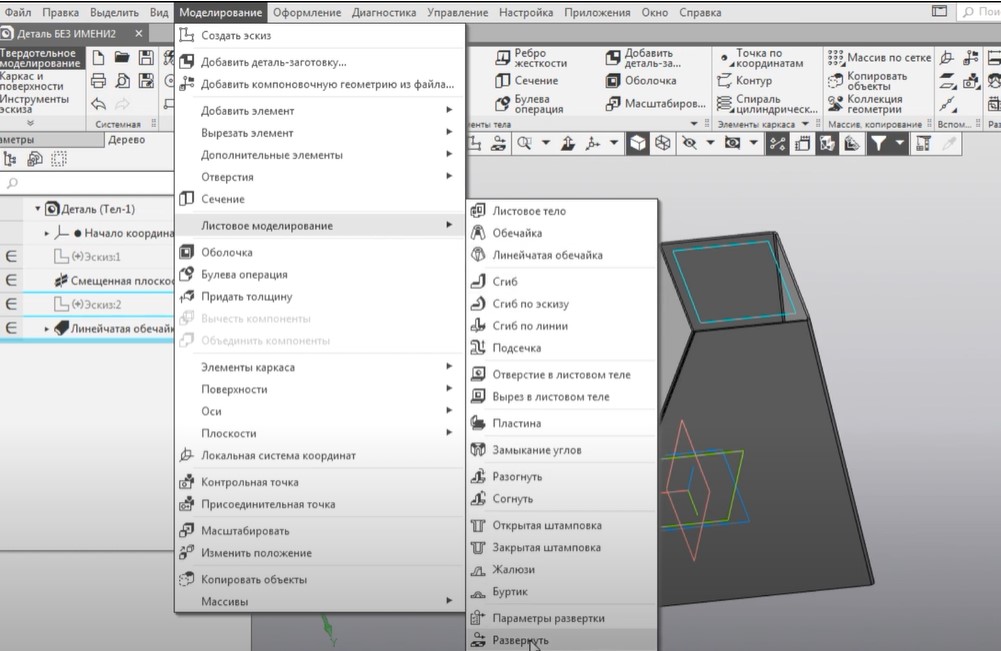This screenshot has height=651, width=1001.
Task: Collapse the Деталь (Тел-1) tree node
Action: coord(38,209)
